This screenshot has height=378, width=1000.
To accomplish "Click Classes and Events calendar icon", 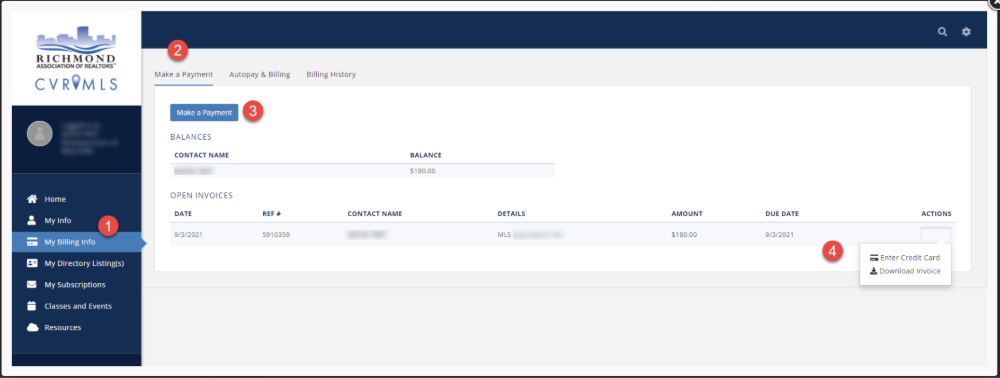I will tap(32, 306).
